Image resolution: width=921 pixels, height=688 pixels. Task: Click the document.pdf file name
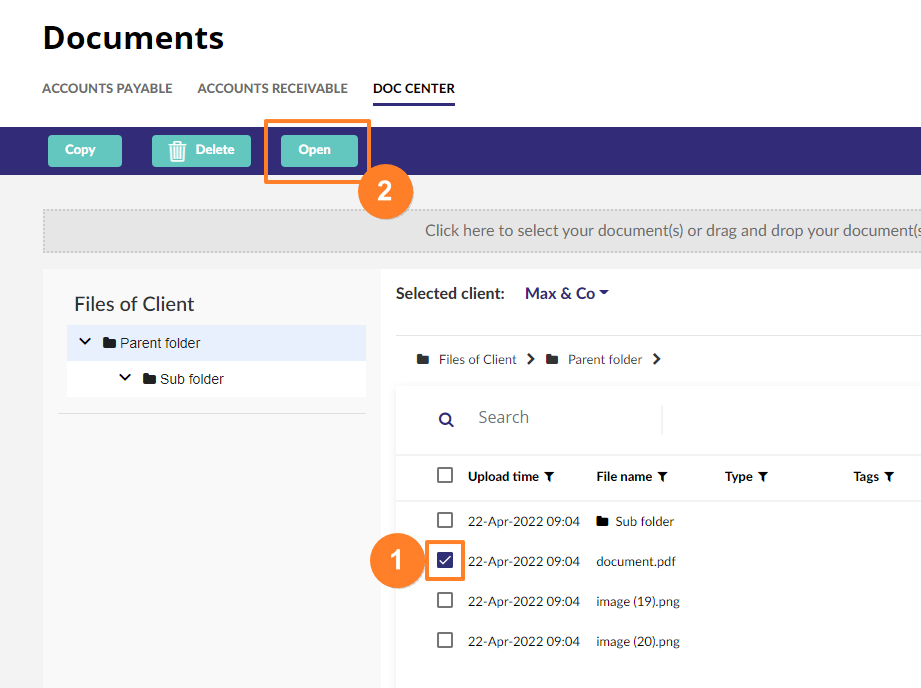(x=636, y=562)
